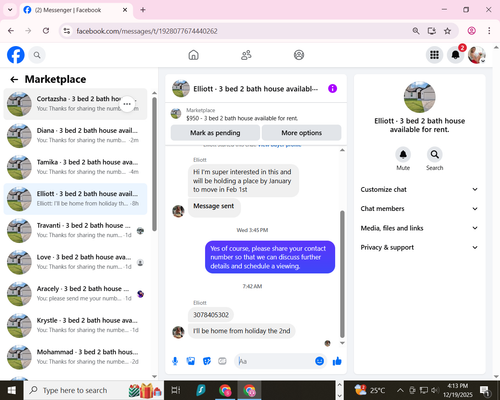View site information icon in address bar
This screenshot has height=400, width=500.
[67, 31]
